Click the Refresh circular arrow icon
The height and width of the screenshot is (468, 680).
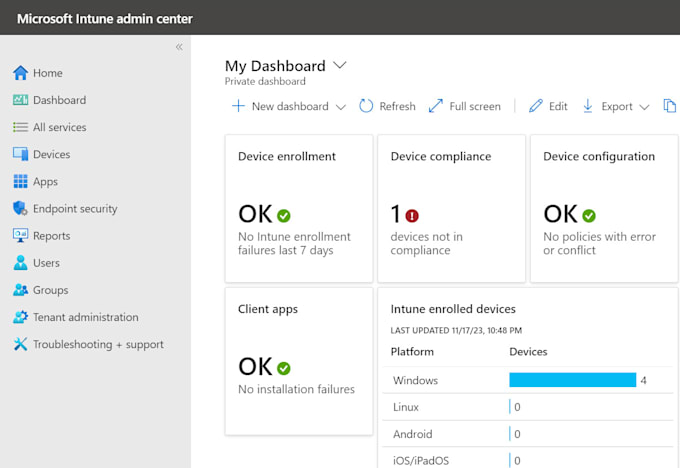[x=366, y=106]
